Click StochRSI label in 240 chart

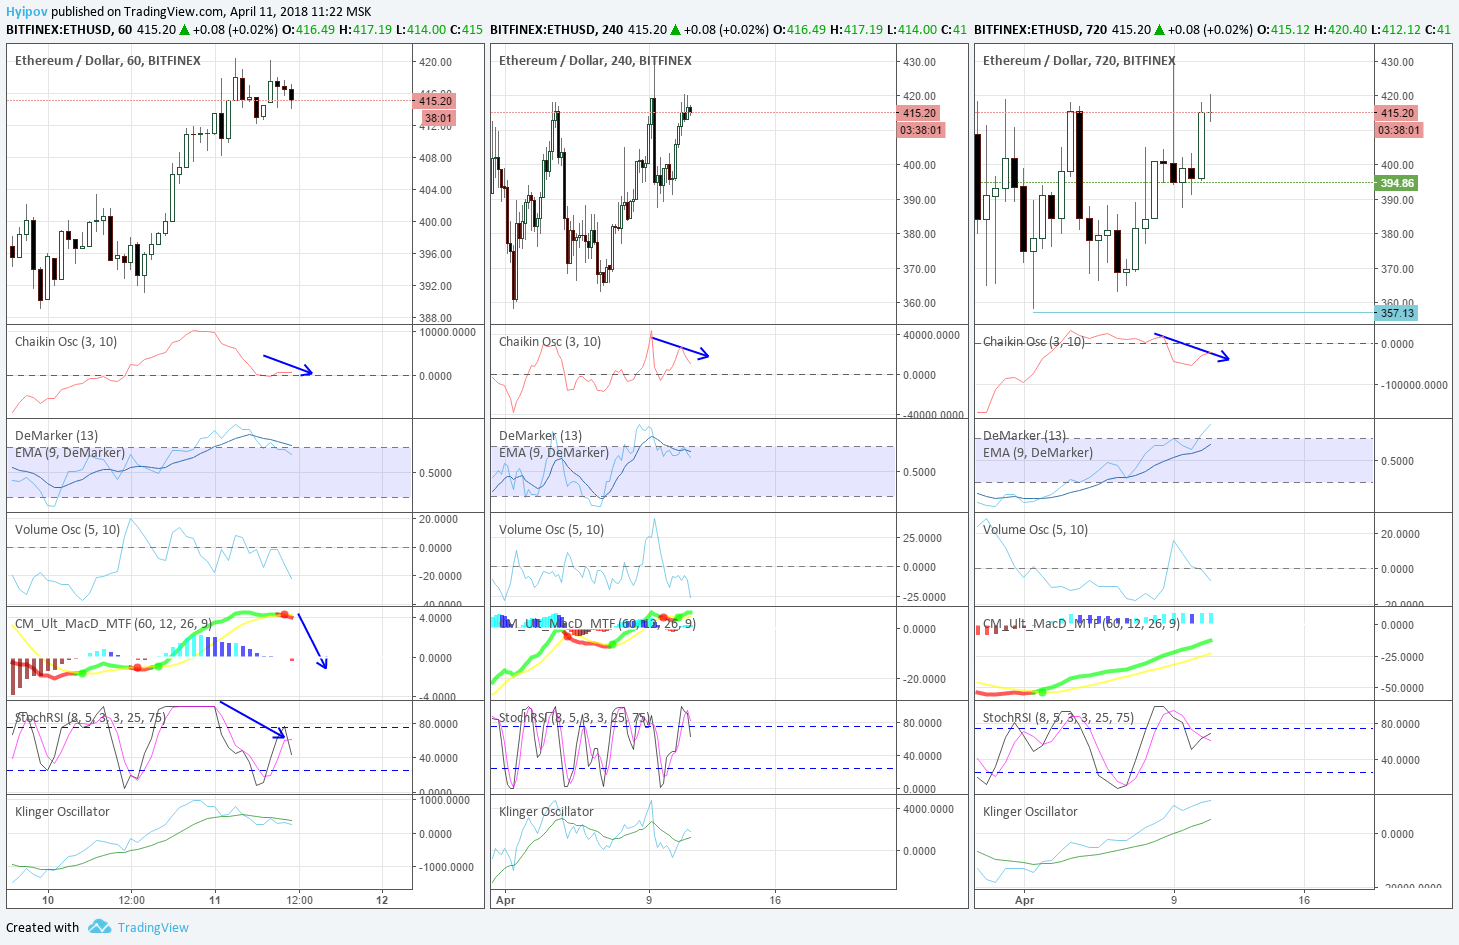pos(574,717)
